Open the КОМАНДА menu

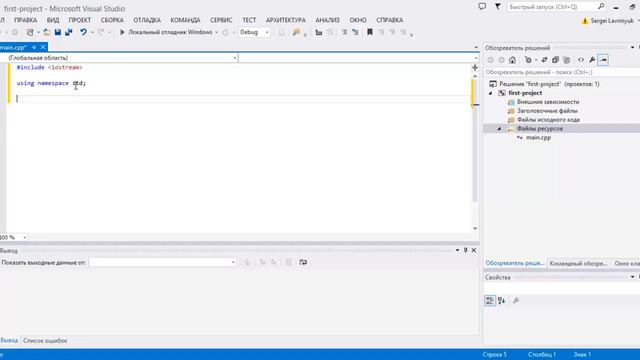tap(185, 20)
